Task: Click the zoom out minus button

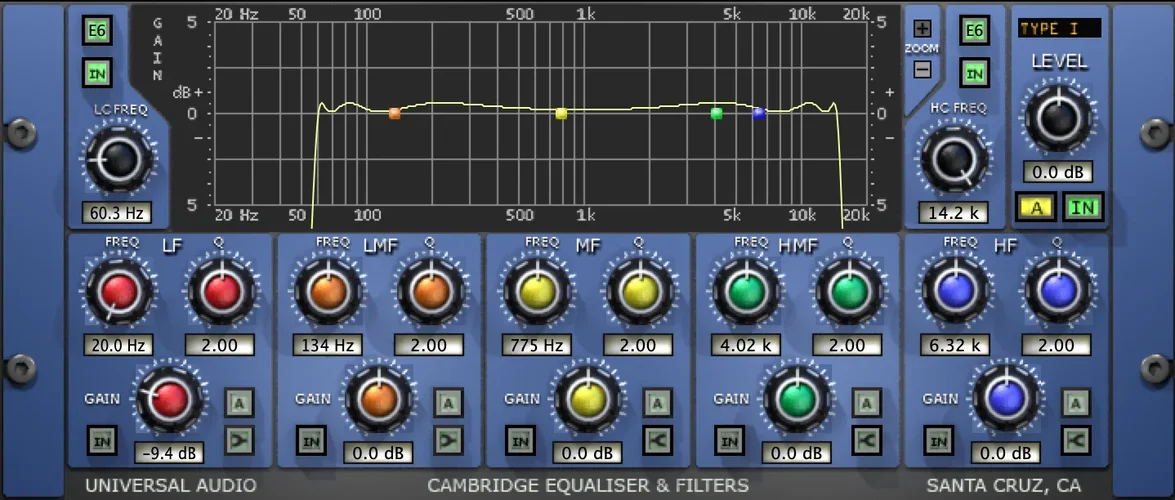Action: pos(922,69)
